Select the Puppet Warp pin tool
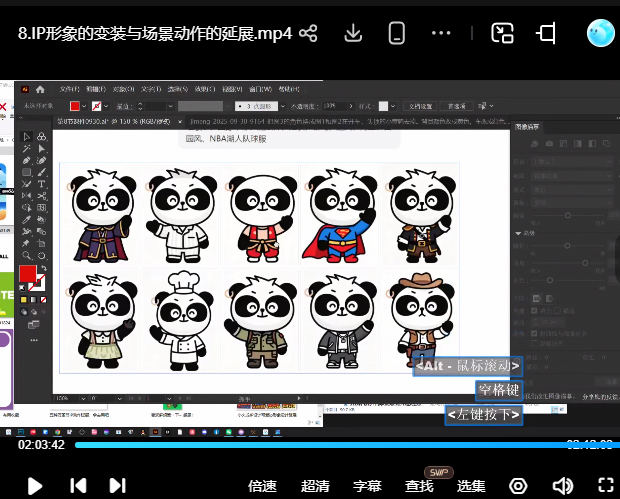Screen dimensions: 620x499 (26, 243)
